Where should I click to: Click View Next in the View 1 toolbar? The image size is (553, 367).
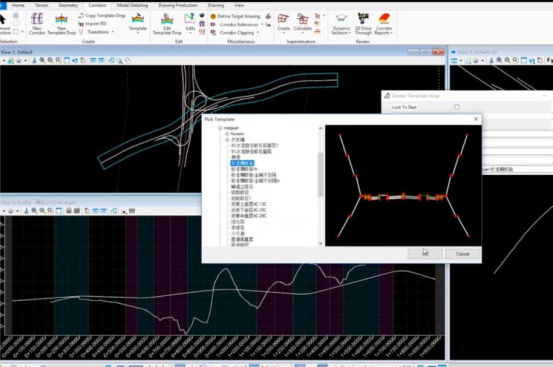(101, 61)
